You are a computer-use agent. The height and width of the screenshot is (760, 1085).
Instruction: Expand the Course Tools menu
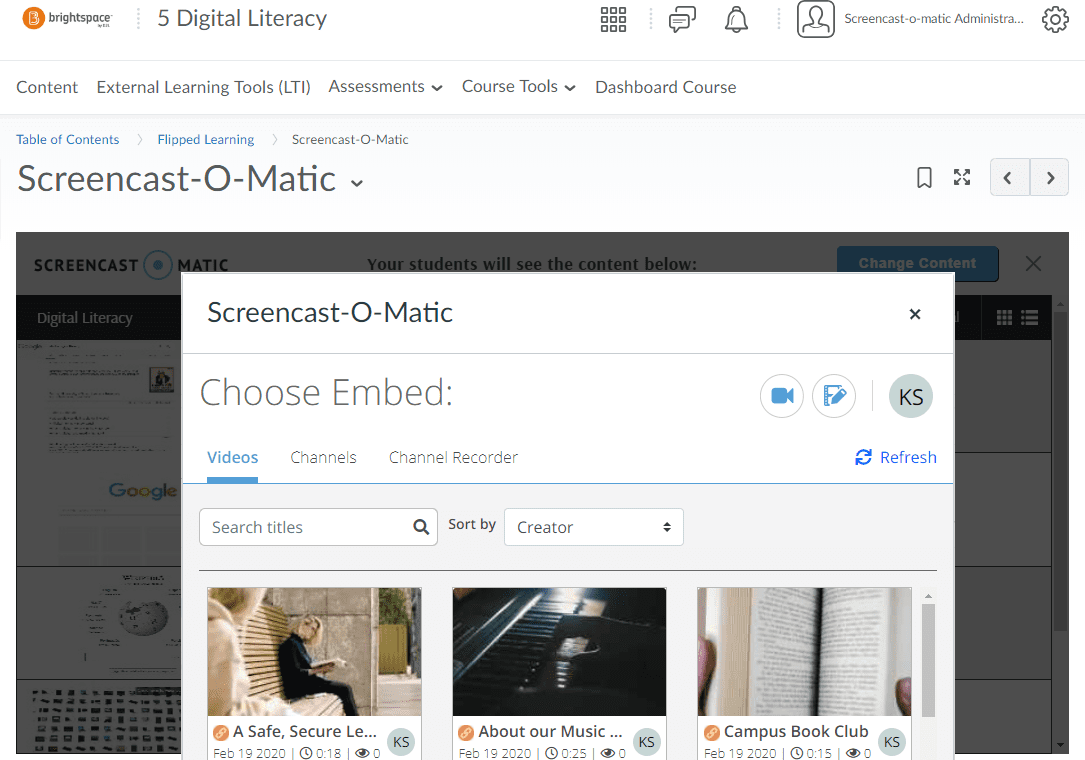(519, 87)
